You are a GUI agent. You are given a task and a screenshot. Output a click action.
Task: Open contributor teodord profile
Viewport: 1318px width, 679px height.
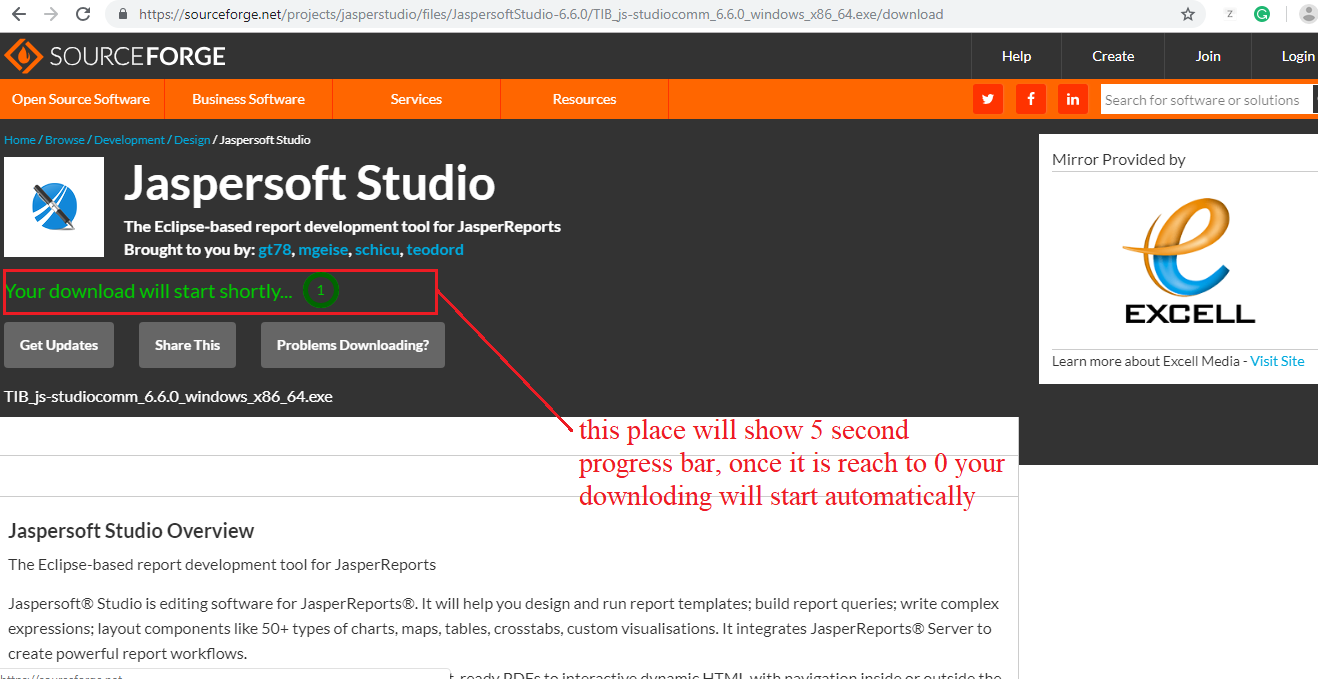pos(435,249)
